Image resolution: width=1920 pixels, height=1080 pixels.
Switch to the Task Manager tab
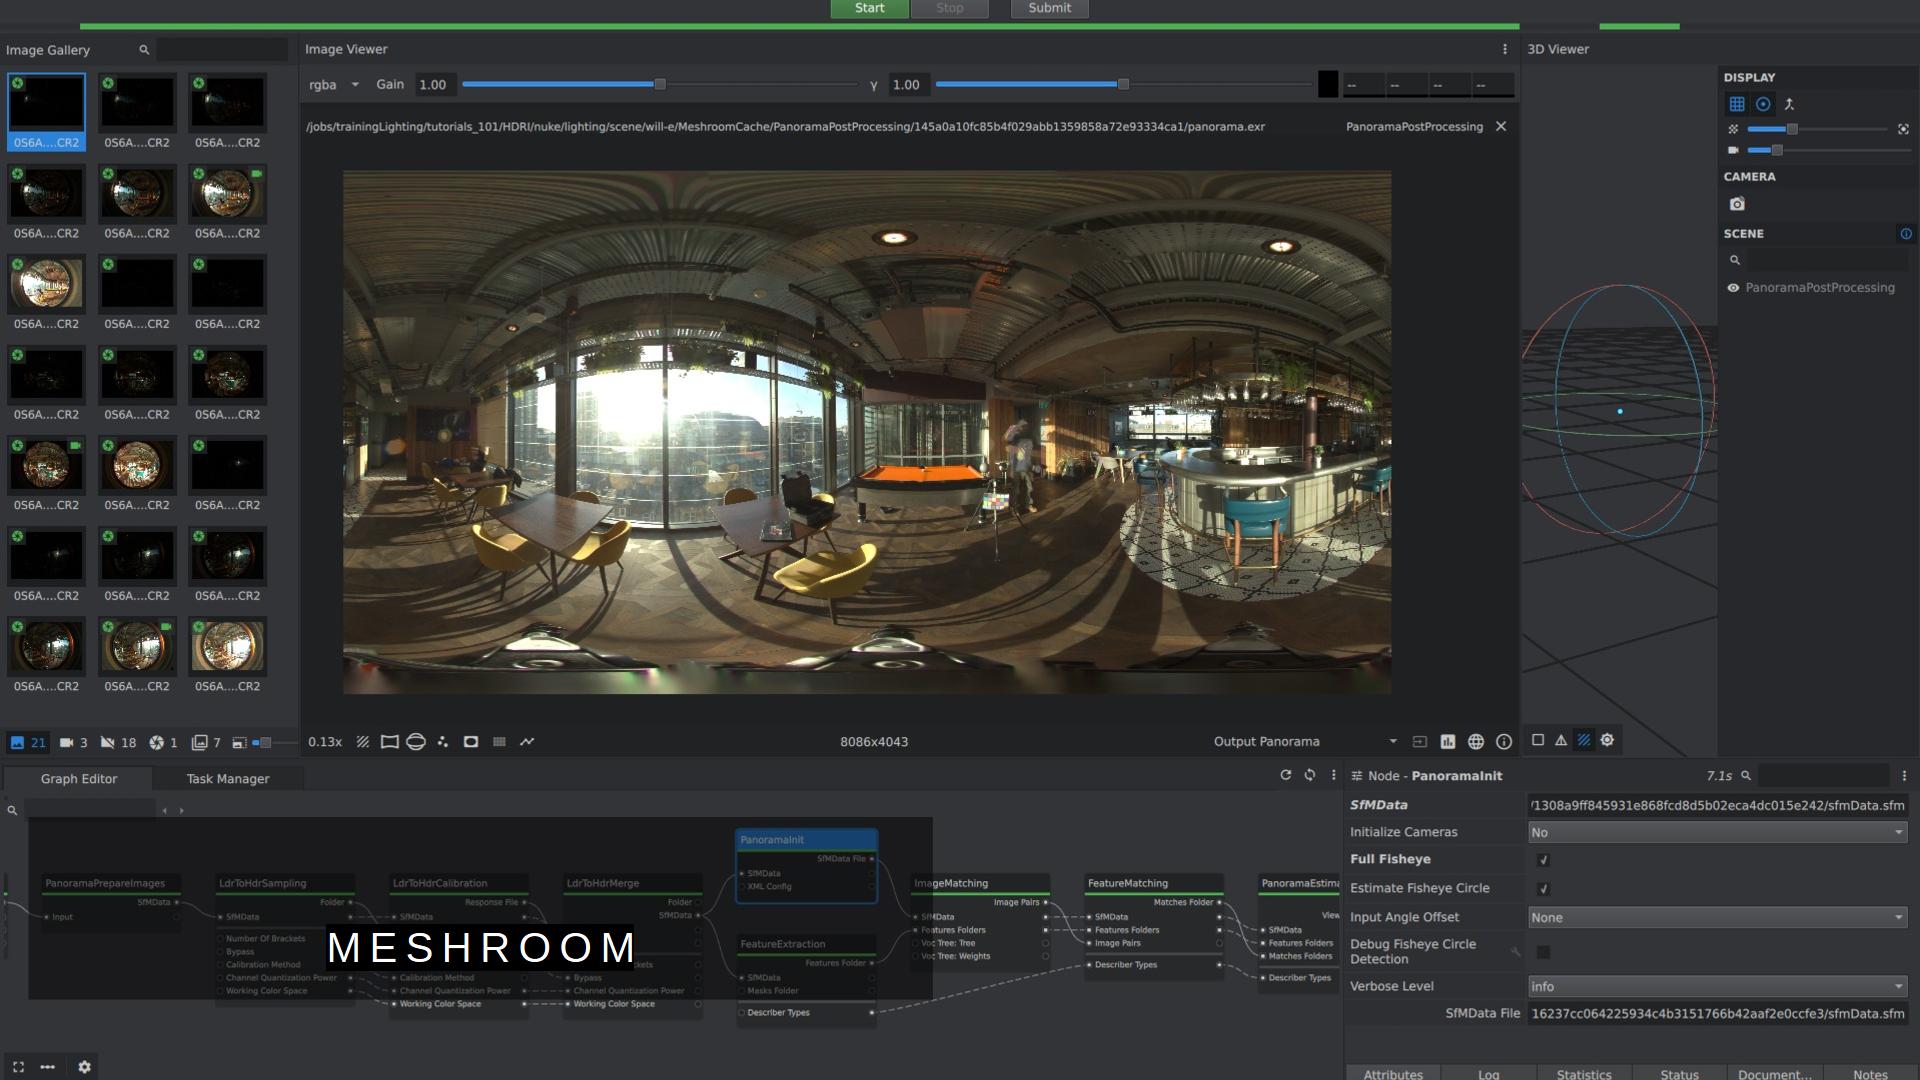227,779
